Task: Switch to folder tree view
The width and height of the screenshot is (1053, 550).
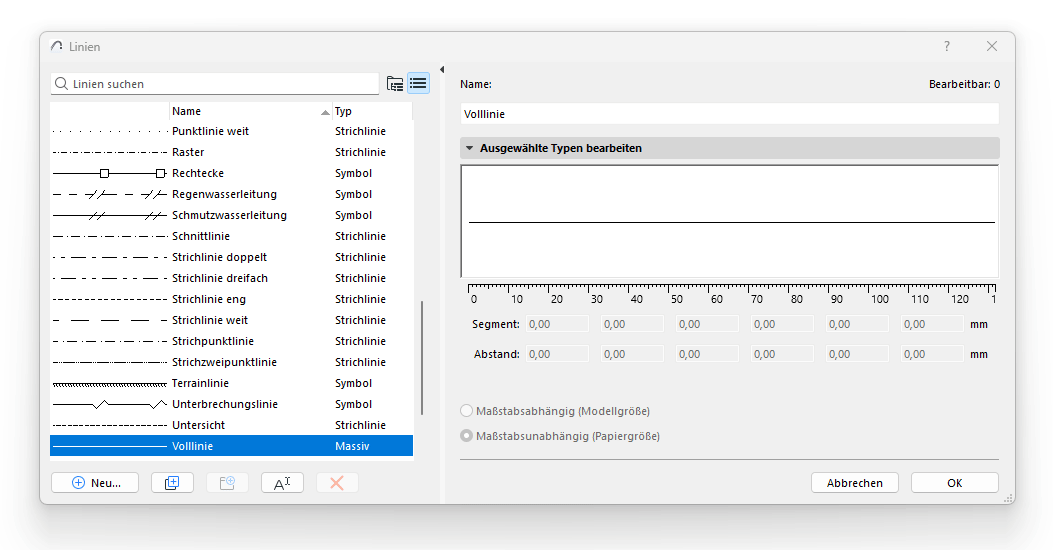Action: (396, 84)
